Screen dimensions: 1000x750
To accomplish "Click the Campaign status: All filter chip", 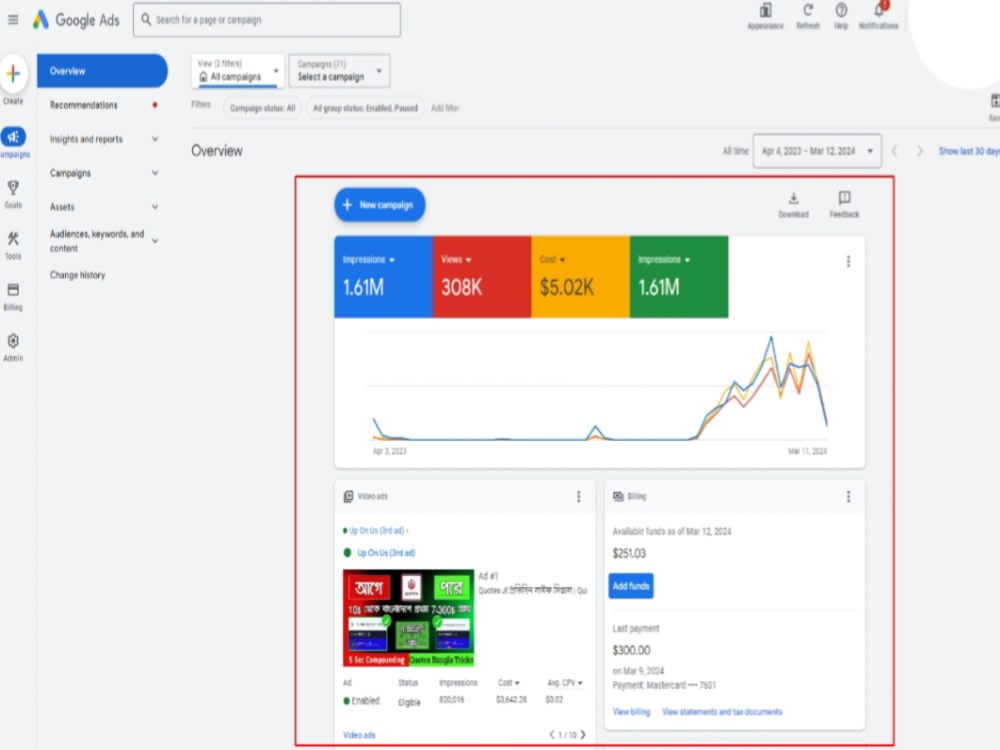I will click(262, 108).
